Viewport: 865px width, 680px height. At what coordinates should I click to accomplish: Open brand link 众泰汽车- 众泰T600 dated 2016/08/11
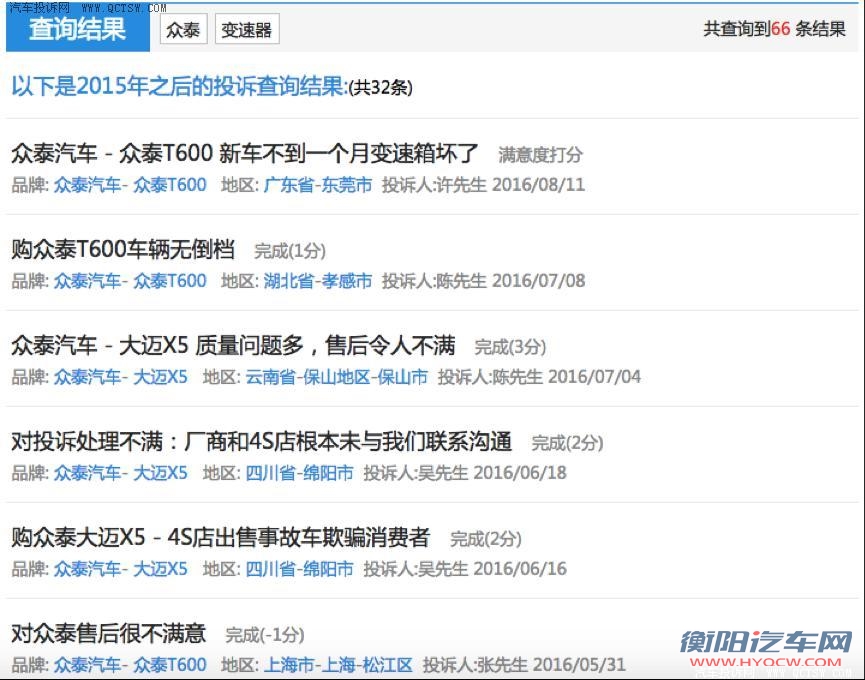pyautogui.click(x=130, y=185)
